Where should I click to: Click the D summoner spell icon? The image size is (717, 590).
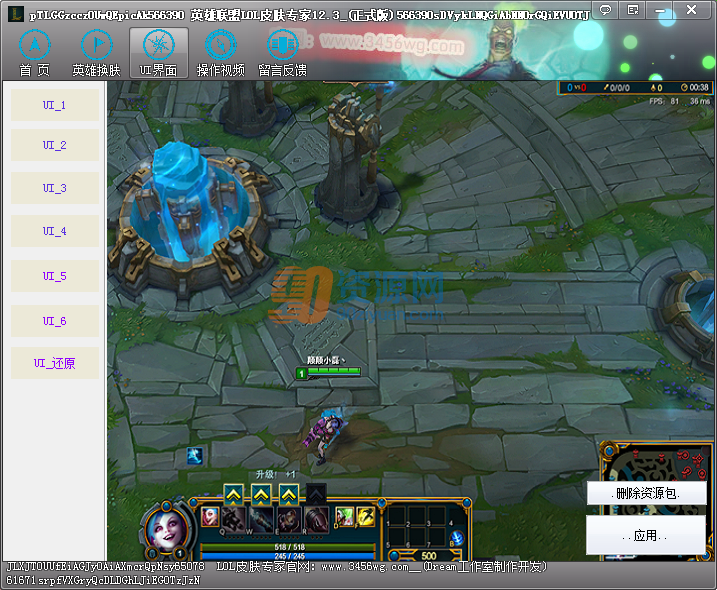pyautogui.click(x=345, y=517)
